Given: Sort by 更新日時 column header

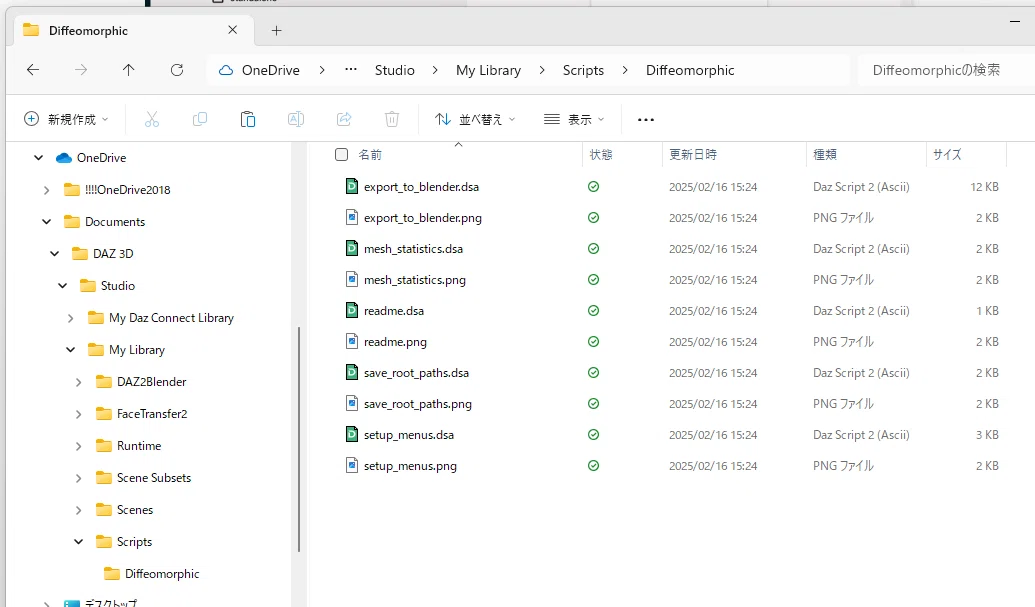Looking at the screenshot, I should [x=693, y=154].
